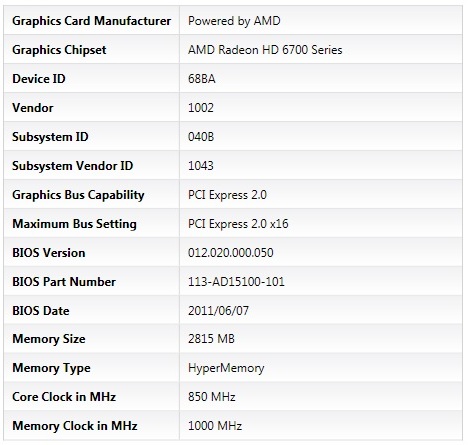This screenshot has width=468, height=445.
Task: Select Memory Clock value 1000 MHz
Action: (x=215, y=426)
